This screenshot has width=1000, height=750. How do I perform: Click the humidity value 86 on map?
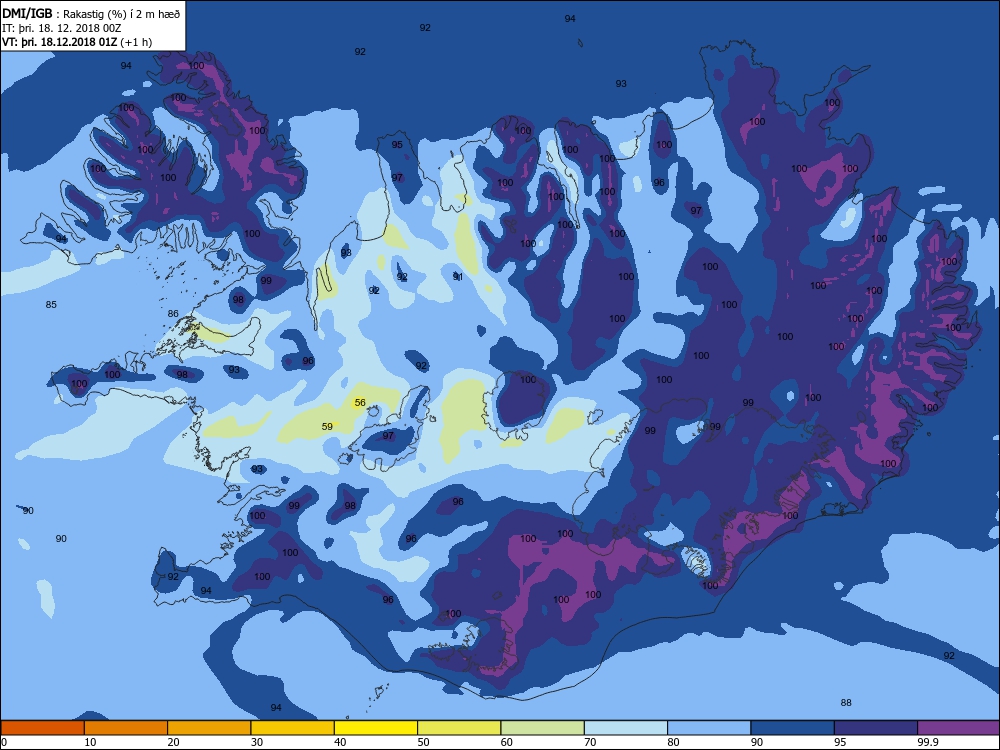(173, 314)
